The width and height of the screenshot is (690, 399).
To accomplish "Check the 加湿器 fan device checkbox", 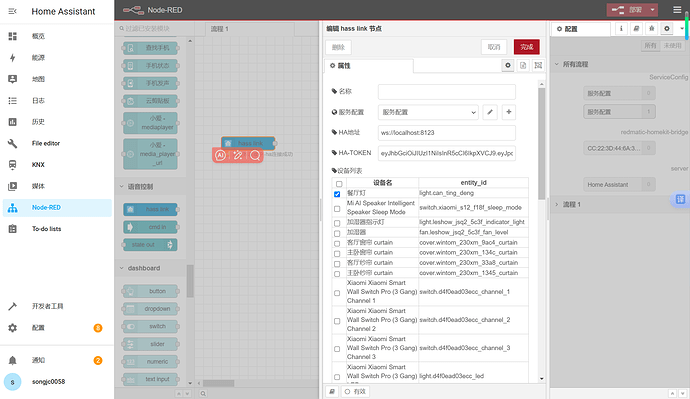I will coord(337,233).
